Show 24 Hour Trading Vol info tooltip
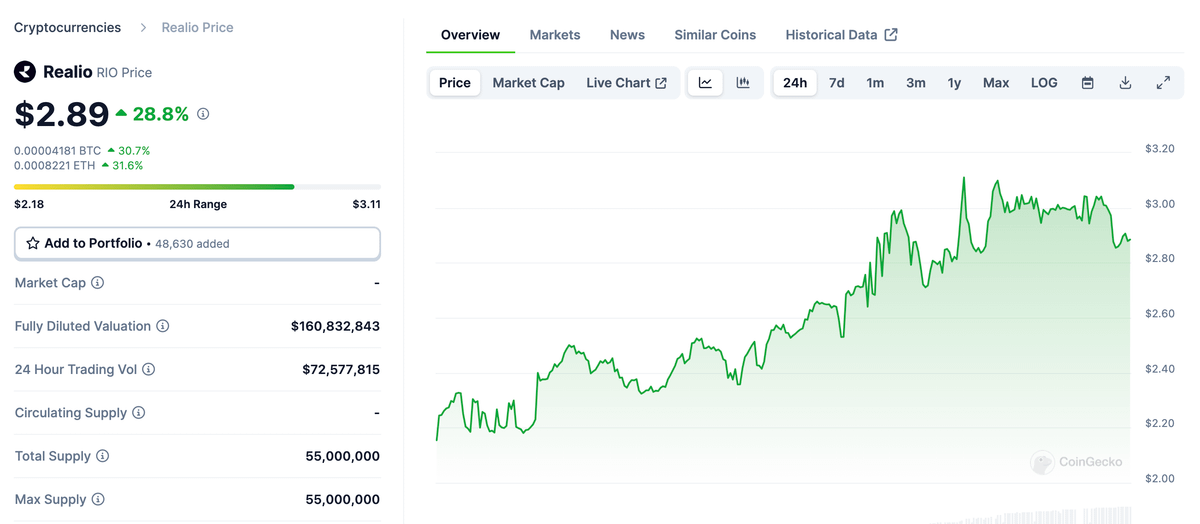The width and height of the screenshot is (1200, 524). click(149, 369)
